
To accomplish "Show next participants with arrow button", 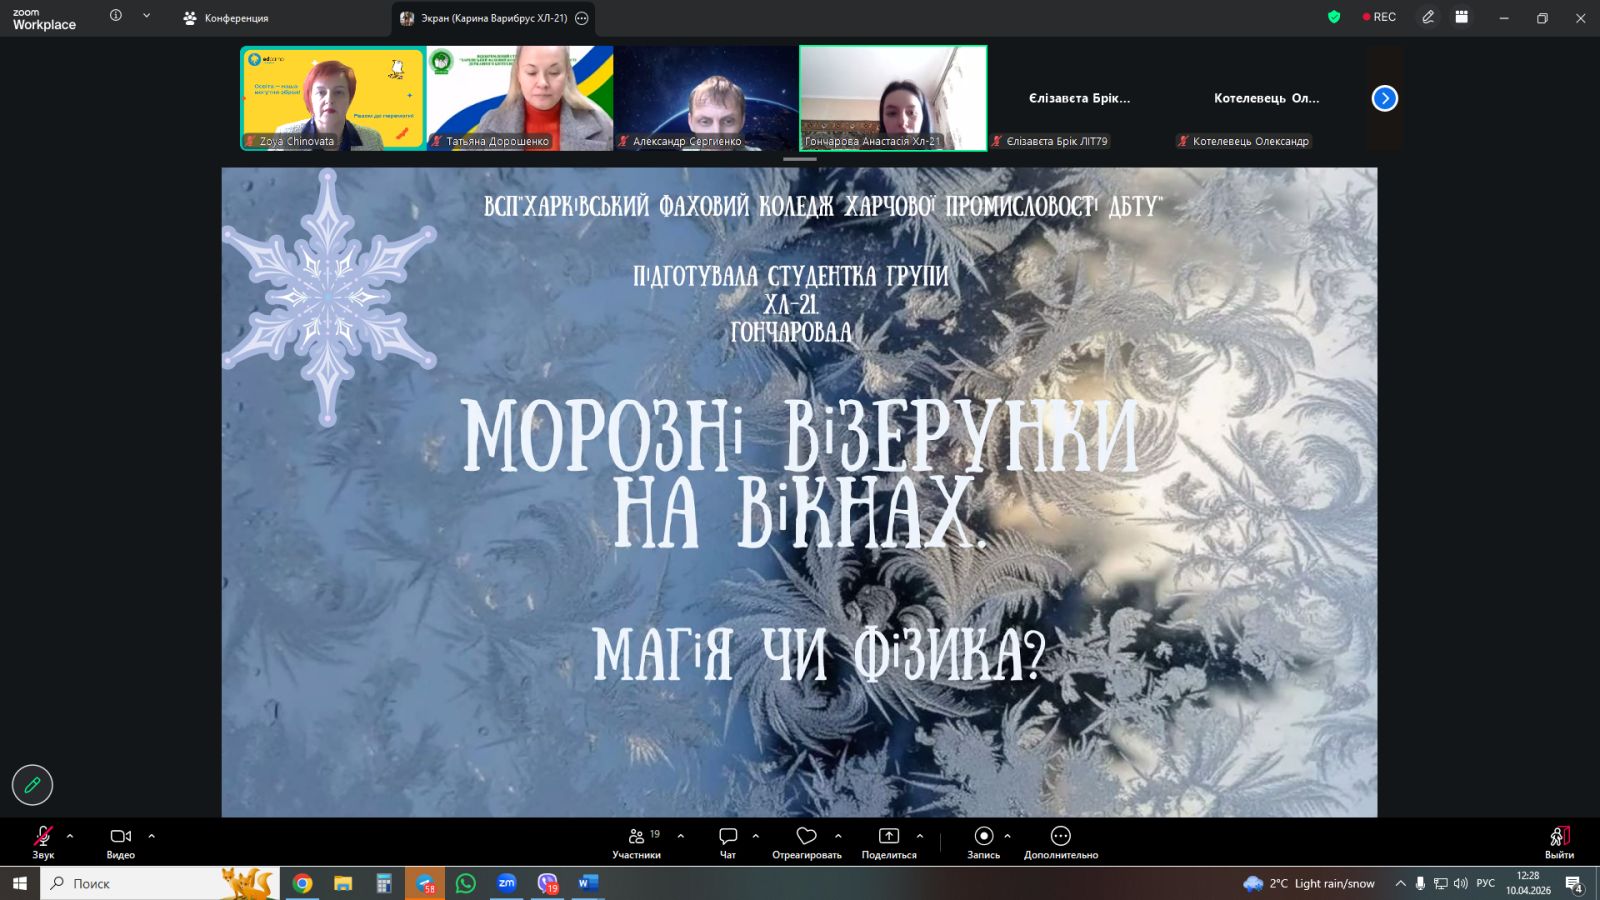I will click(1384, 98).
